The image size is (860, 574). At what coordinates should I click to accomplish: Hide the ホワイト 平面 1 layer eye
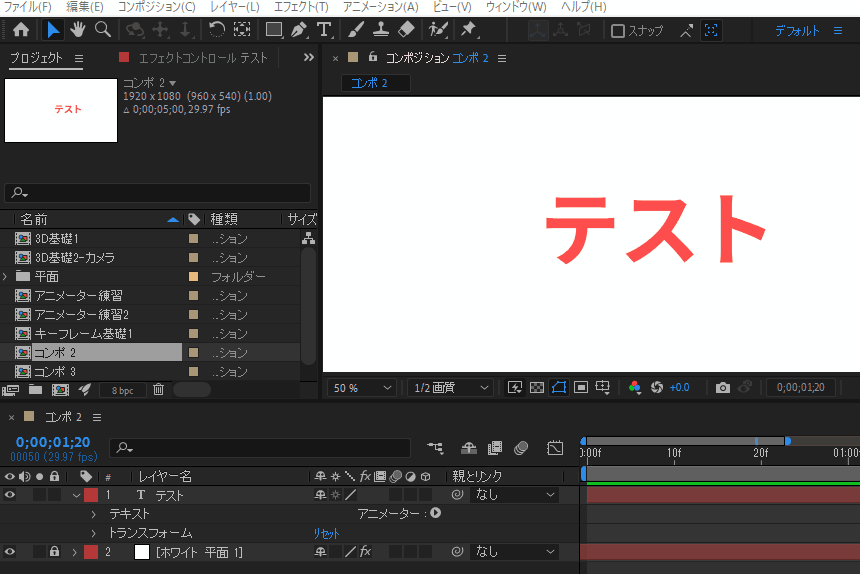(10, 552)
